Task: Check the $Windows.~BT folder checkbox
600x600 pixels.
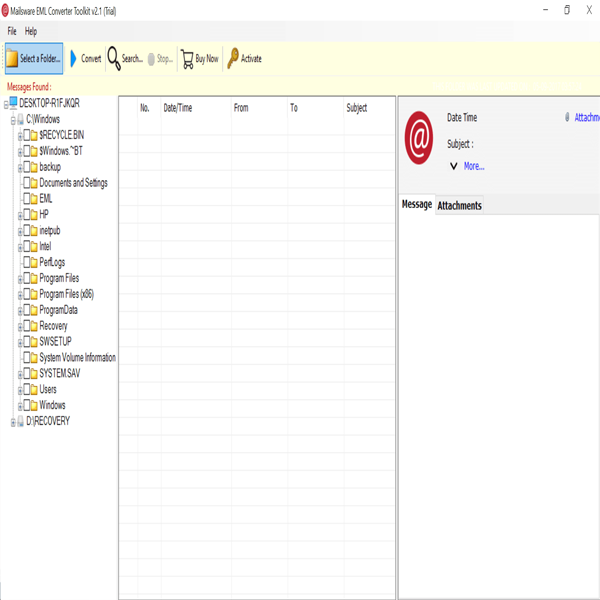Action: click(x=27, y=151)
